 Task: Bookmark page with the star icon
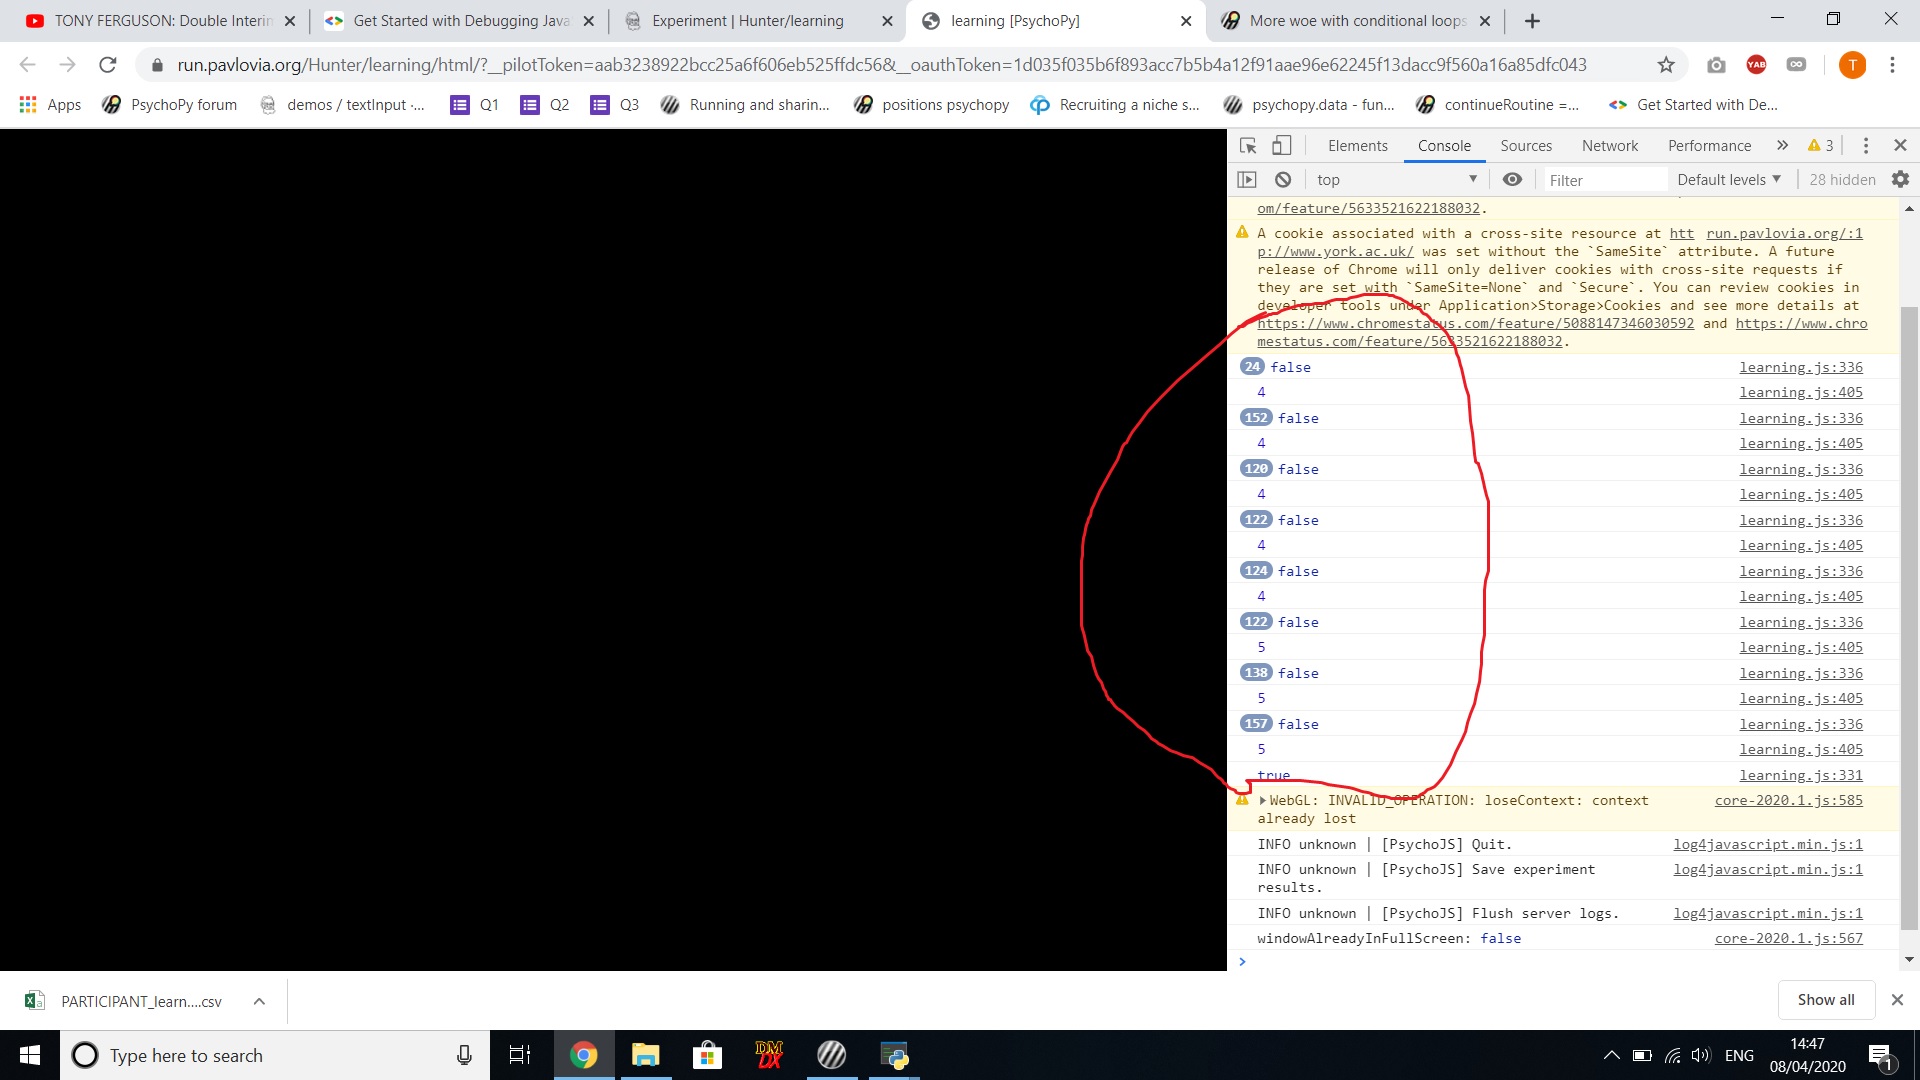(1666, 65)
